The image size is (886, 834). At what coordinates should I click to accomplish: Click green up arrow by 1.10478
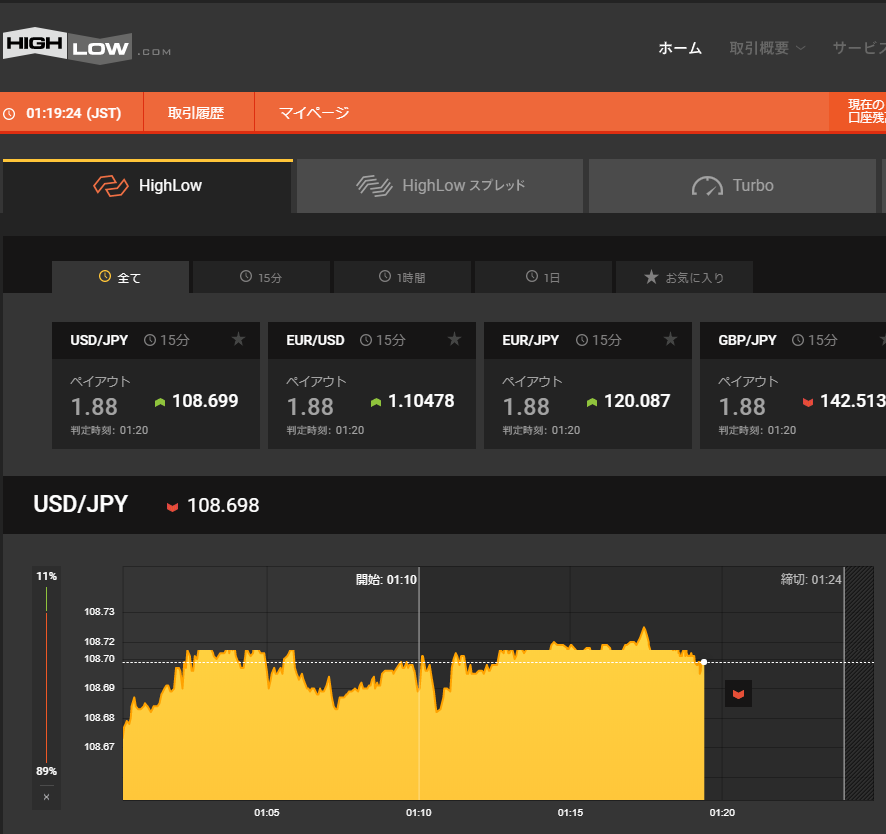[376, 402]
